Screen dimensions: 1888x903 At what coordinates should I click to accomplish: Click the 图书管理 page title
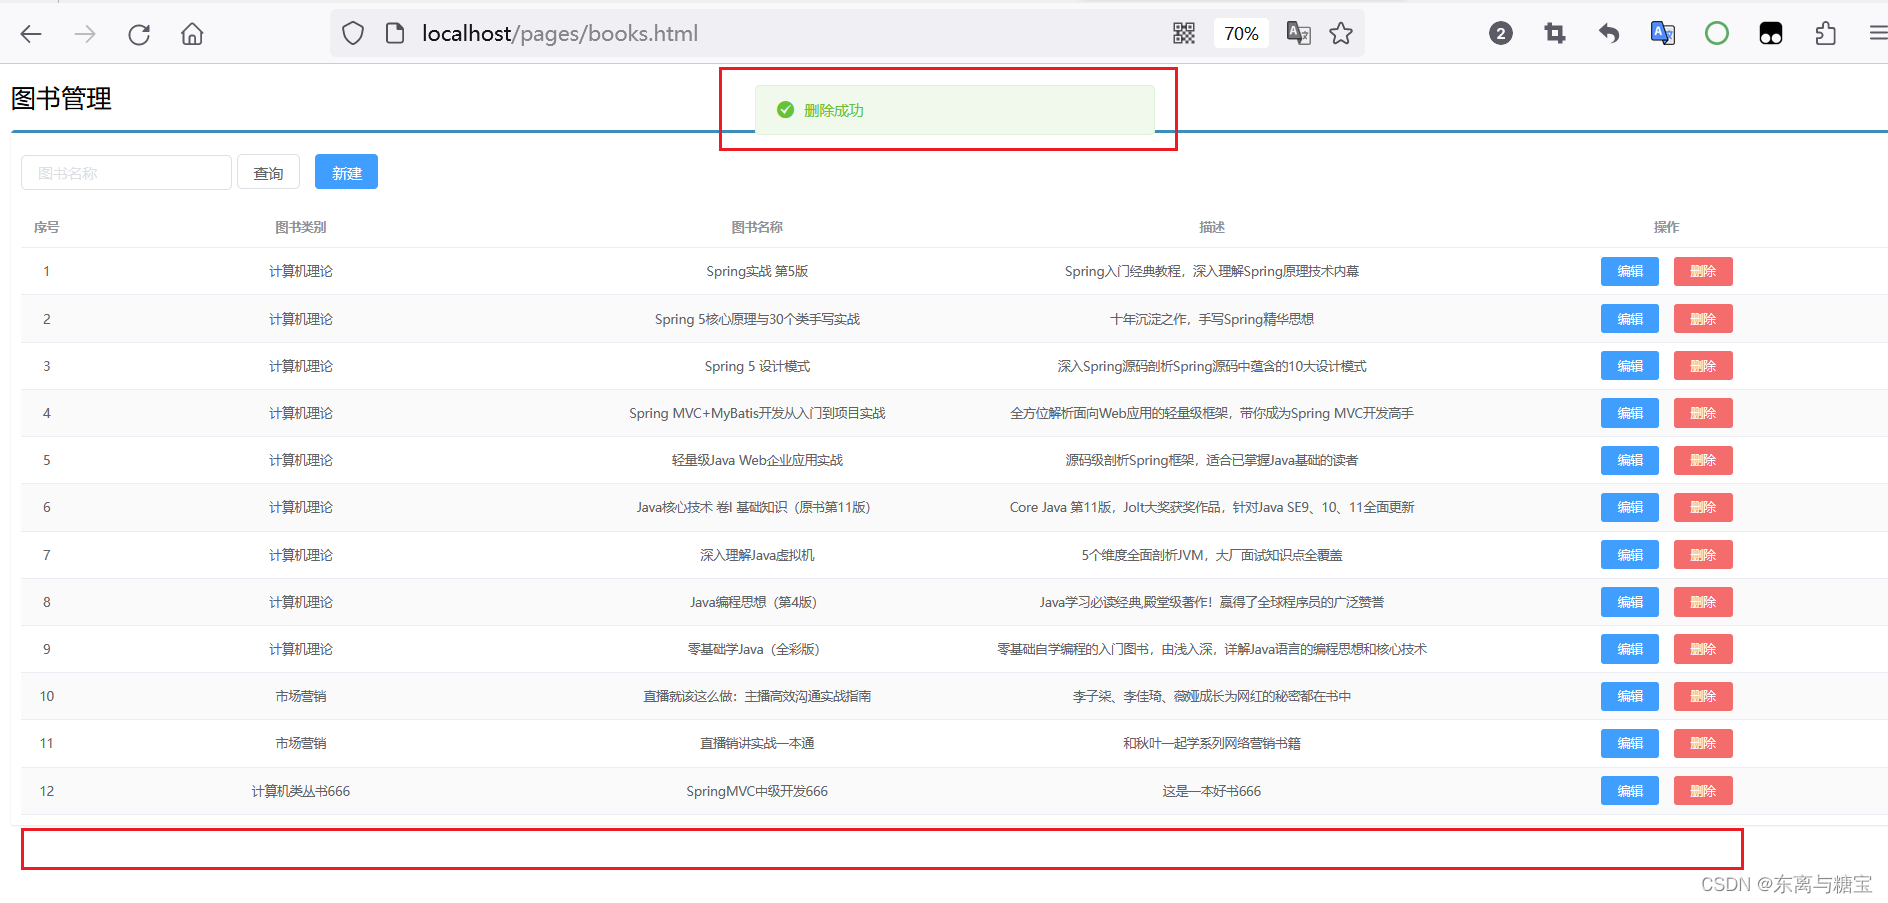(x=61, y=98)
